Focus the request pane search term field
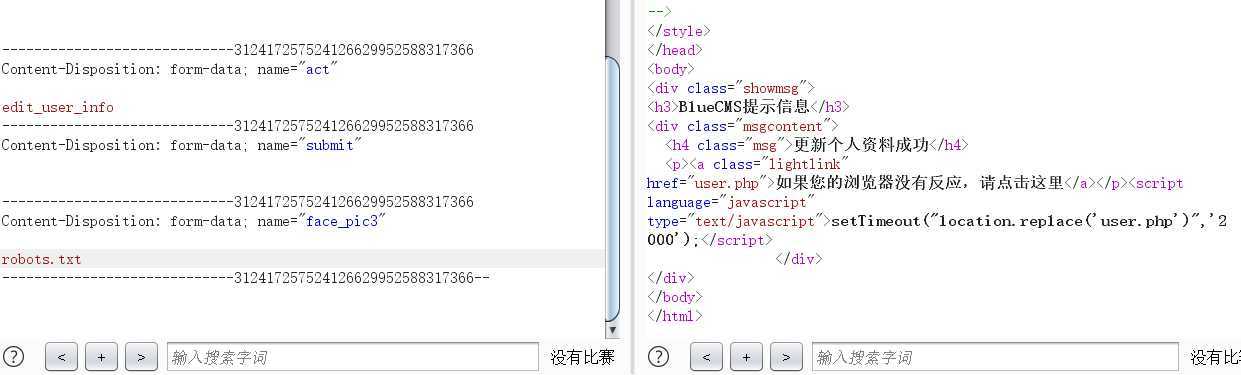Viewport: 1241px width, 375px height. pyautogui.click(x=352, y=357)
